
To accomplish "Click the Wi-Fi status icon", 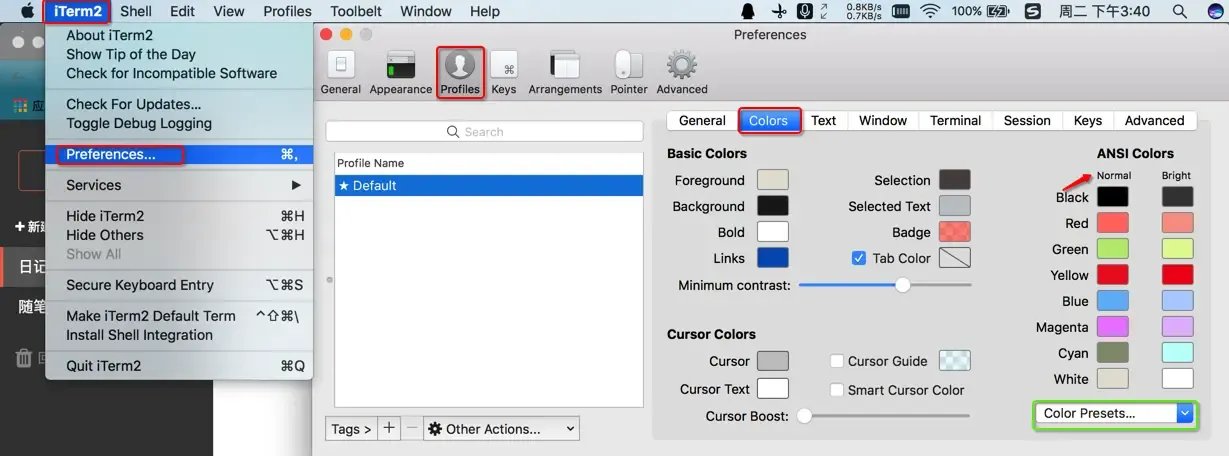I will point(931,11).
